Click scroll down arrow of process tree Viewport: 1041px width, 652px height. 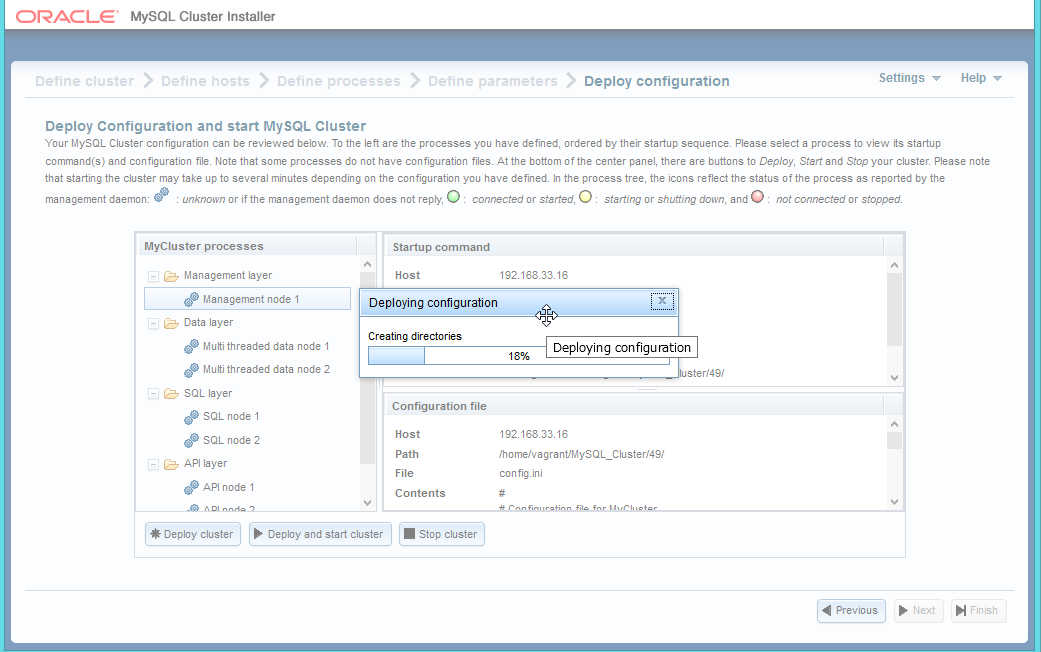367,503
